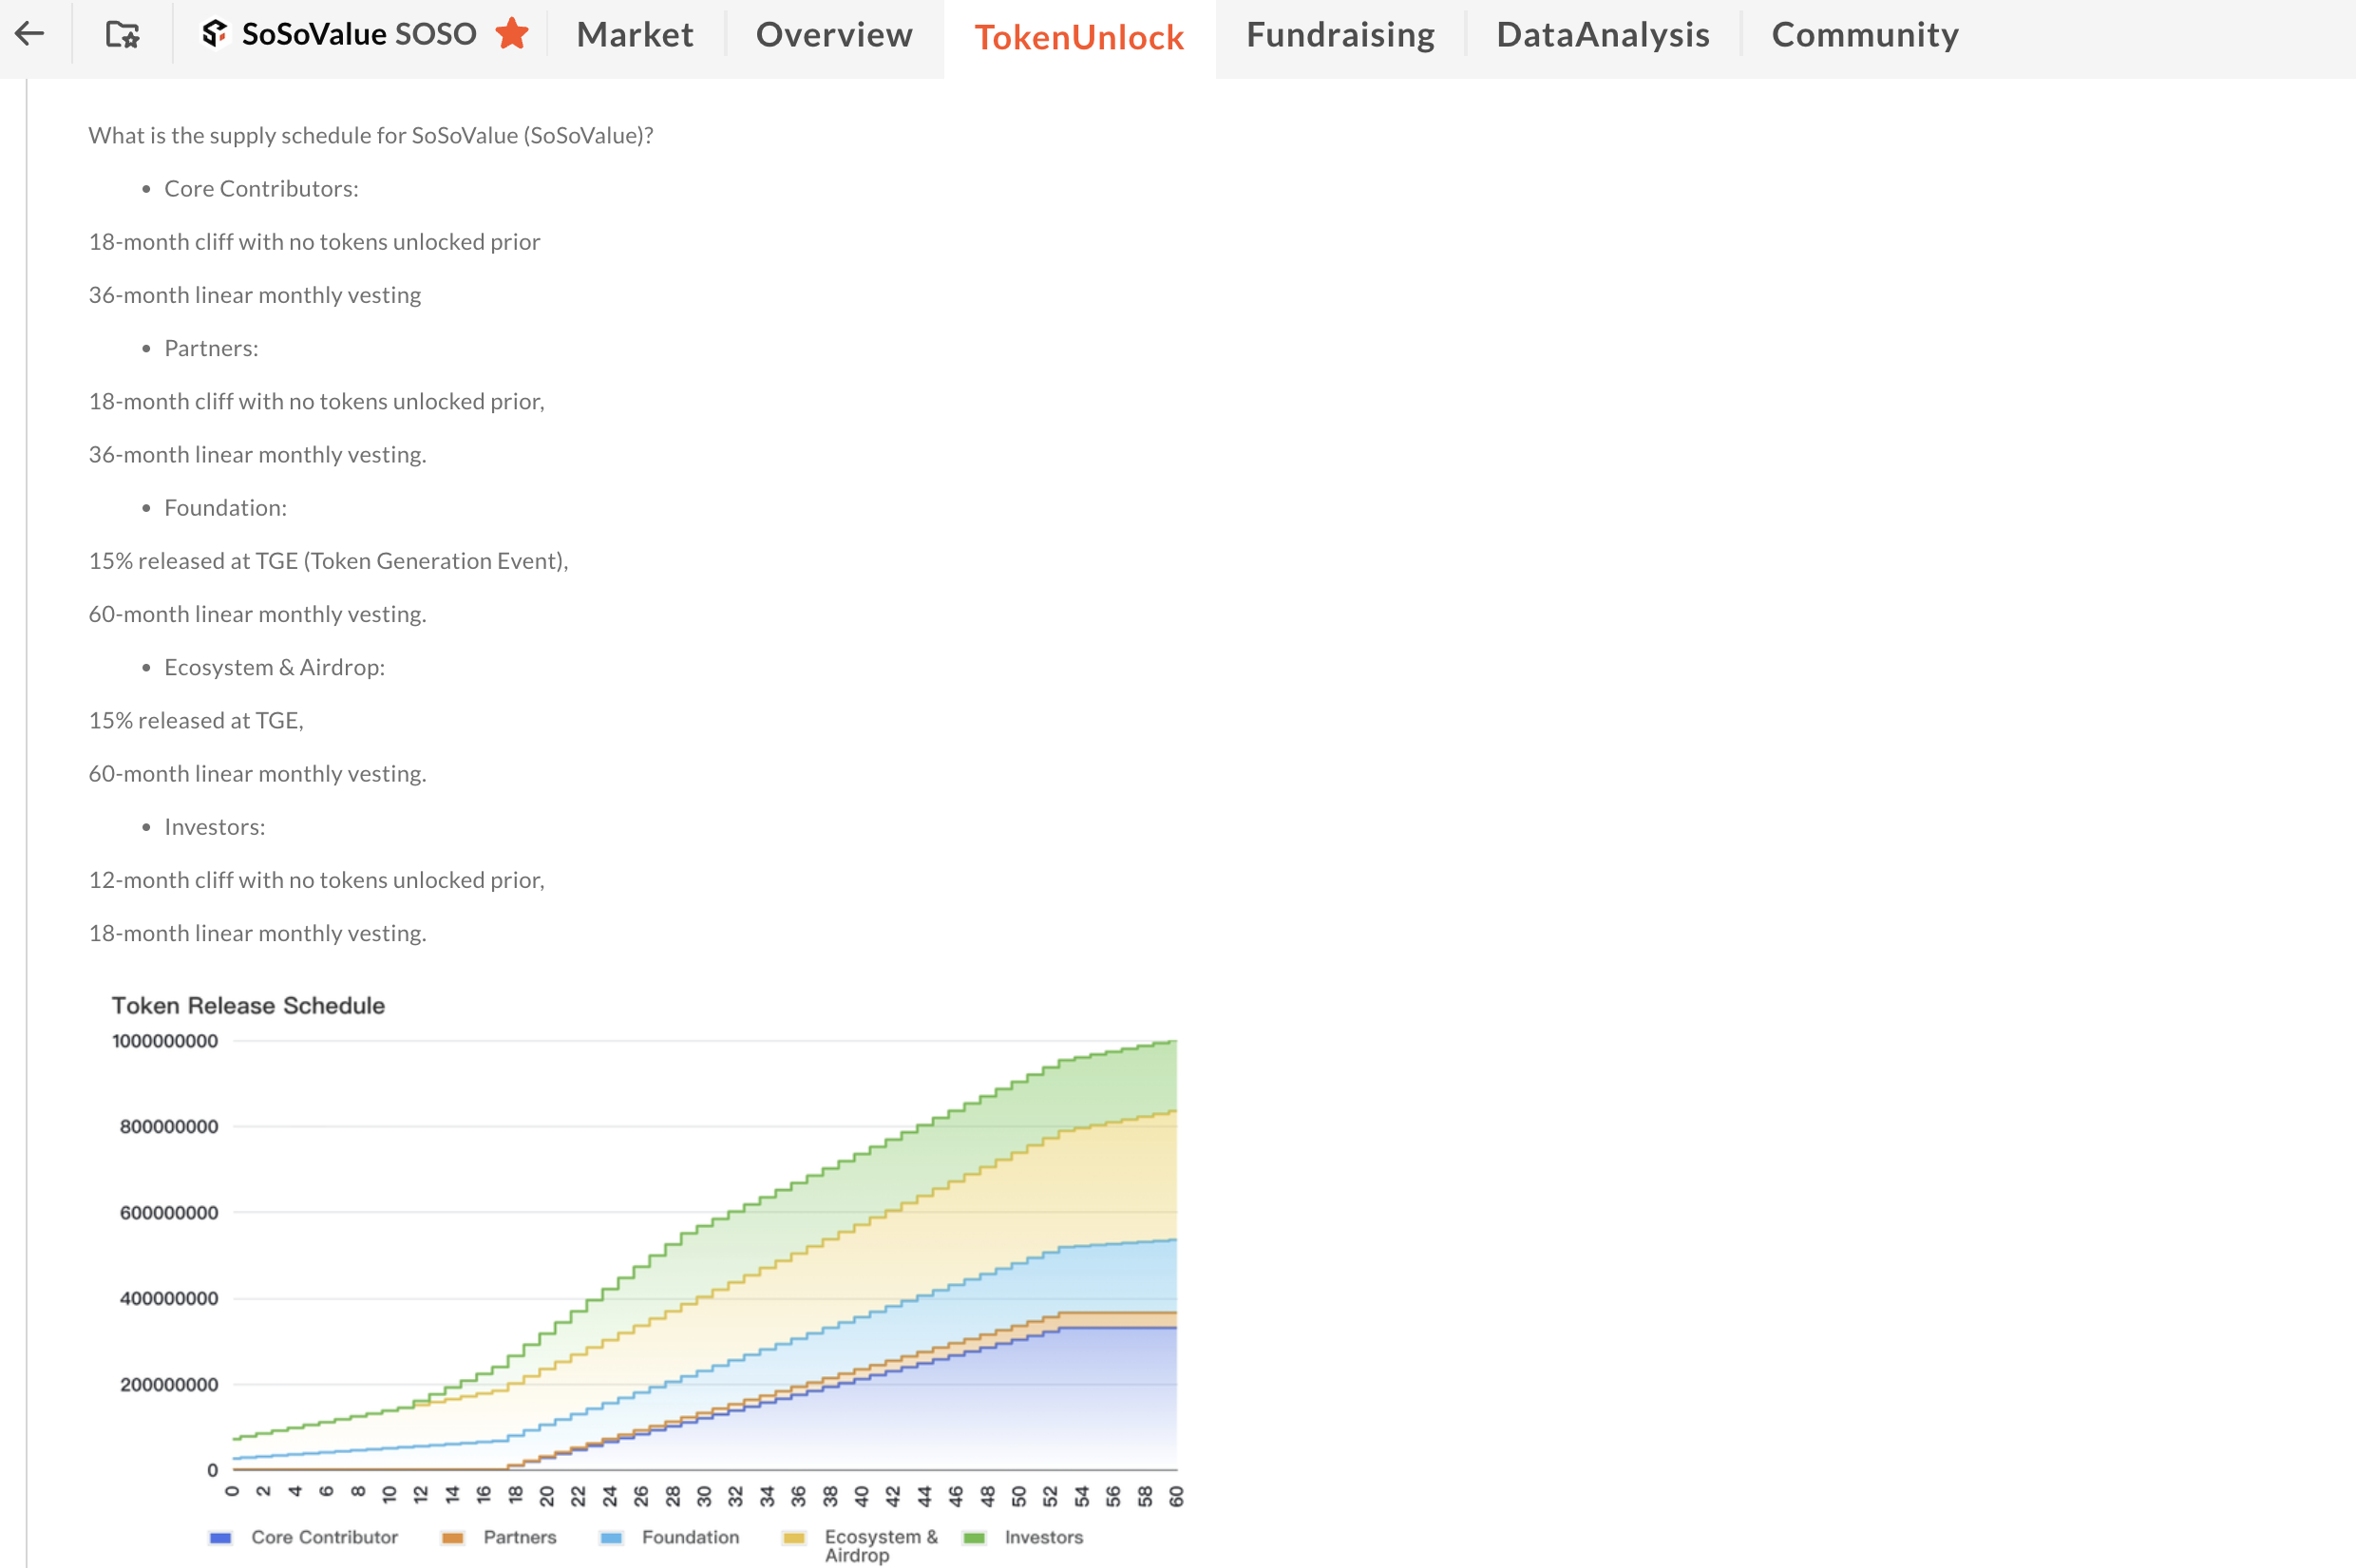The height and width of the screenshot is (1568, 2356).
Task: Open the watchlist folder icon
Action: pos(120,33)
